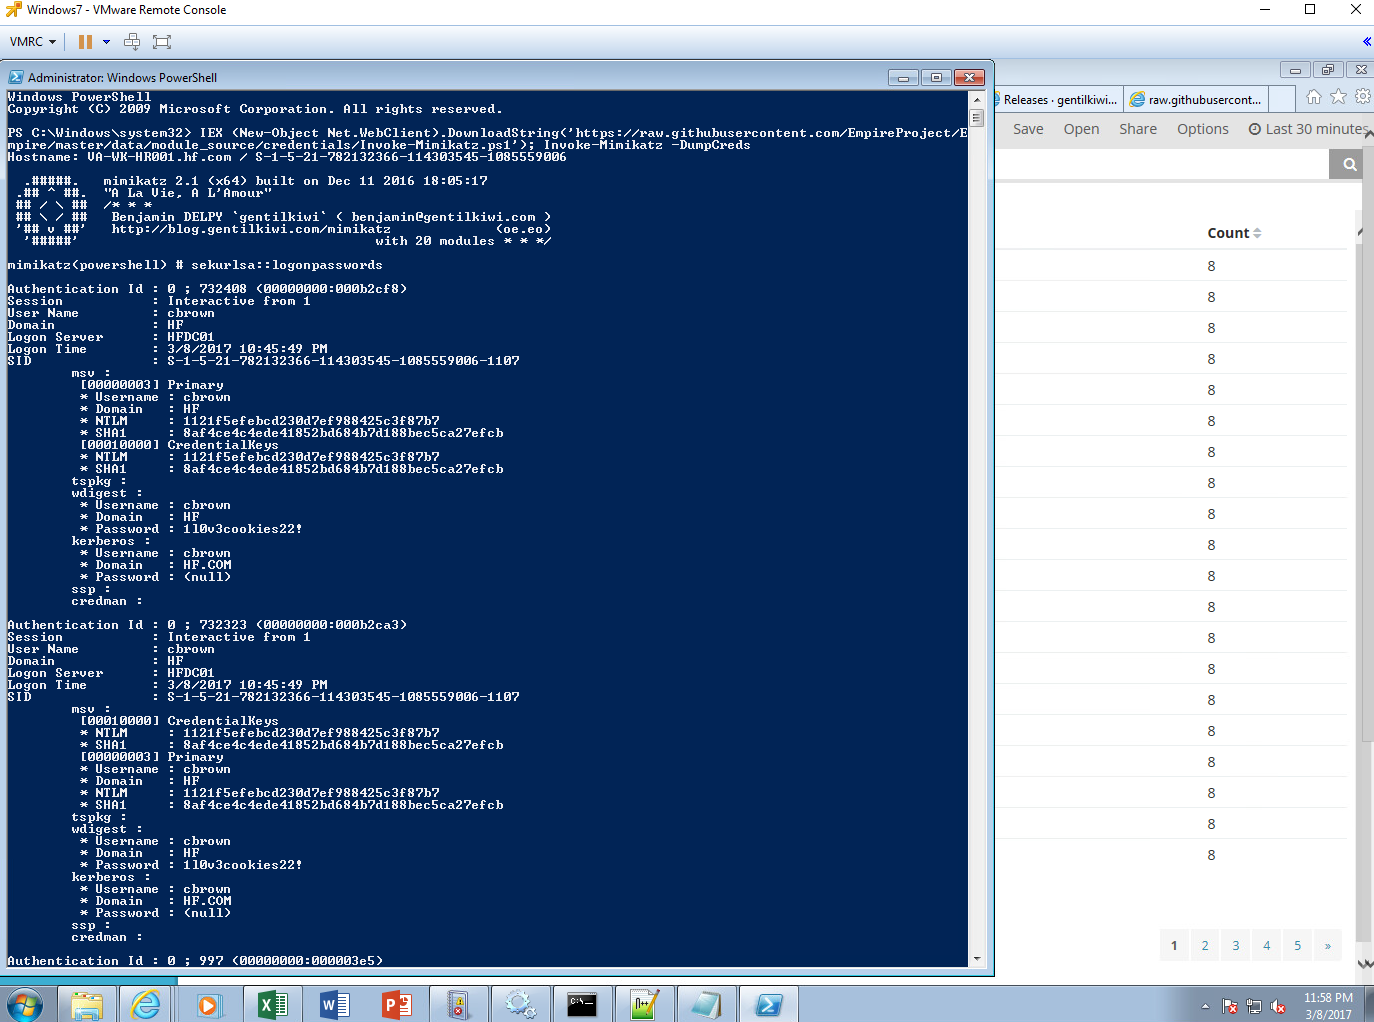Click the PowerShell vertical scrollbar thumb
Image resolution: width=1374 pixels, height=1022 pixels.
(977, 118)
